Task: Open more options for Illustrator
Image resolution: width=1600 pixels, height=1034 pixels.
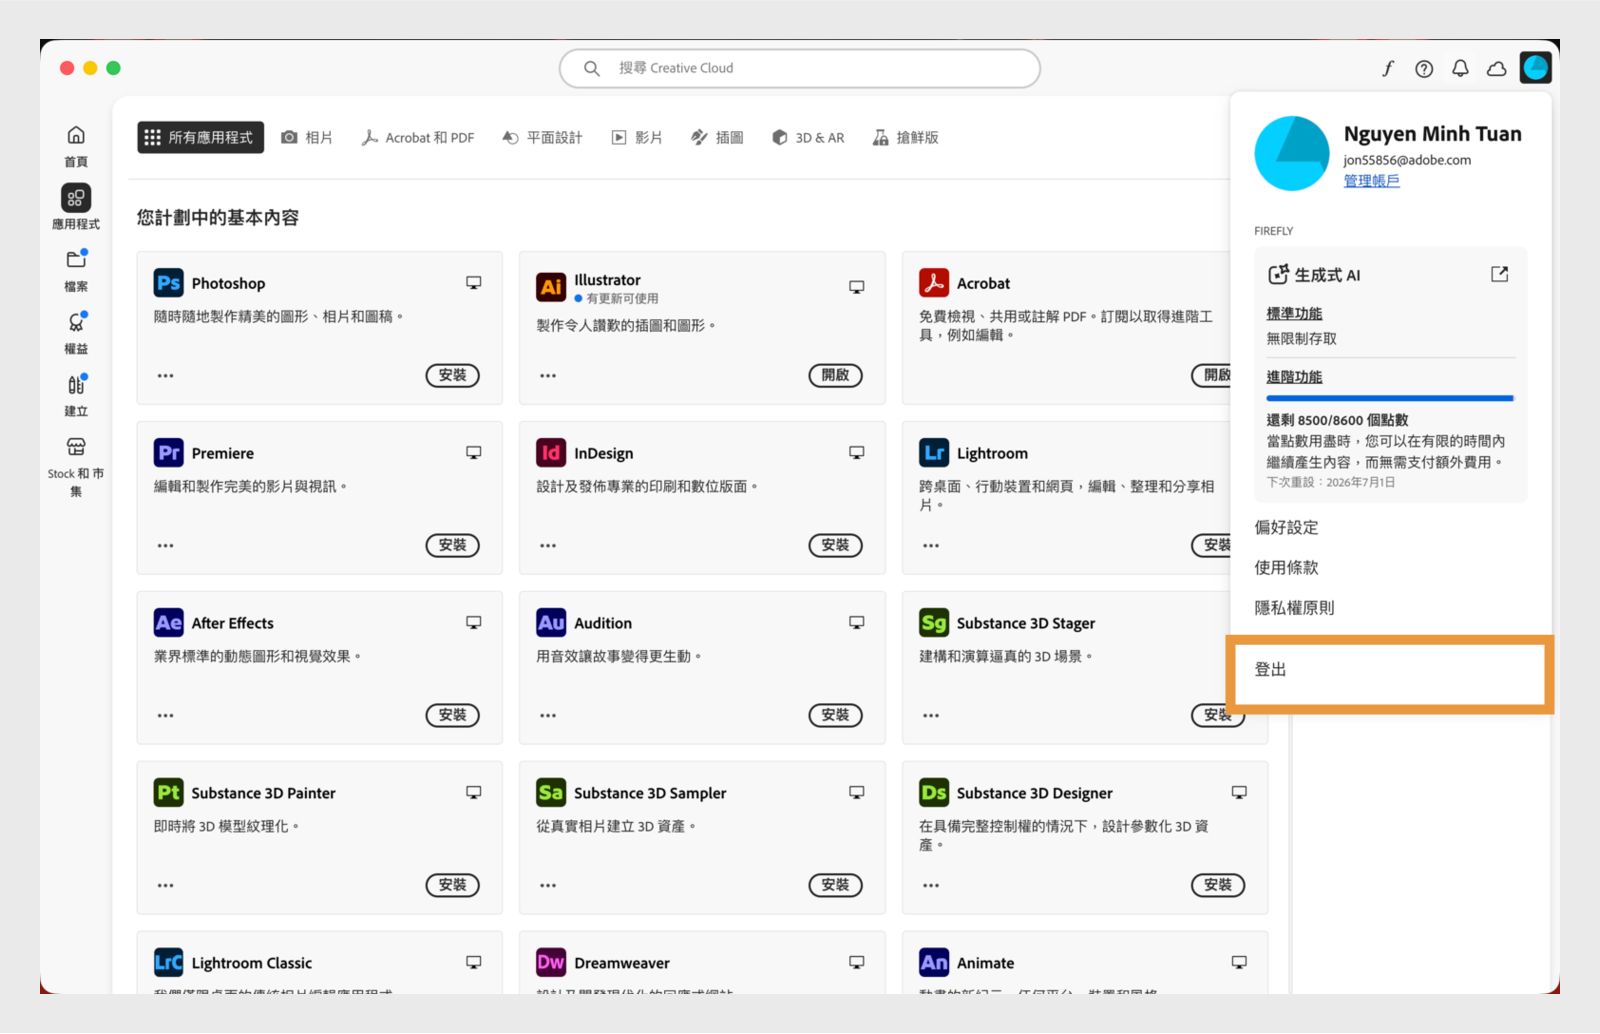Action: point(548,376)
